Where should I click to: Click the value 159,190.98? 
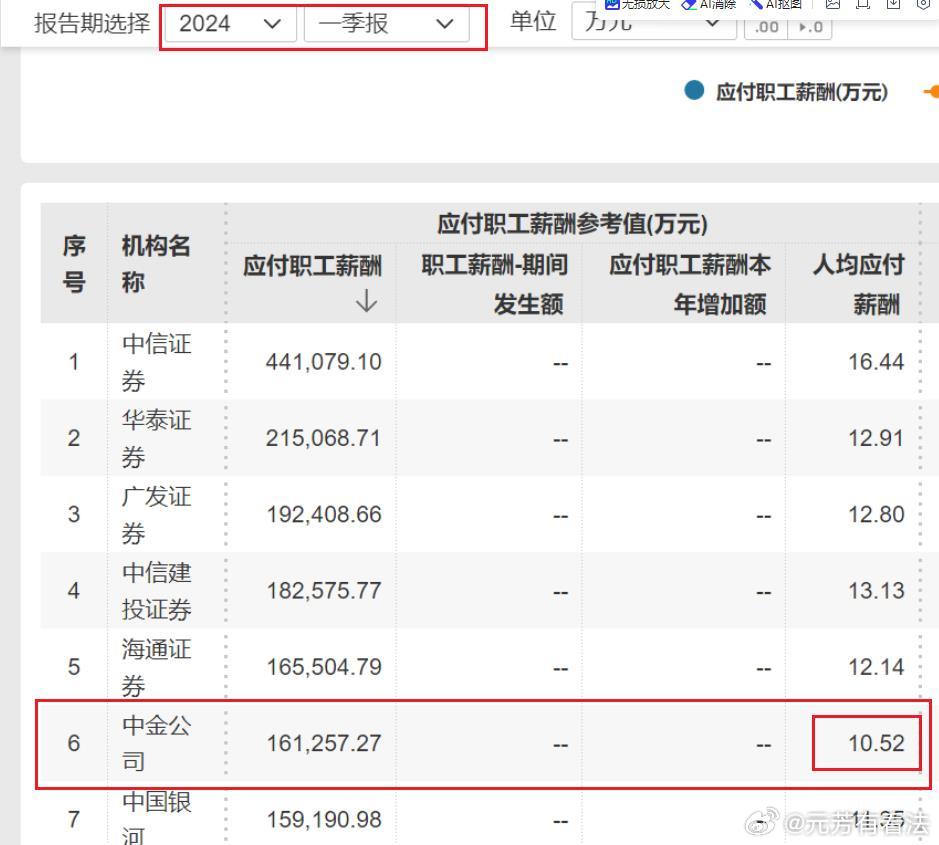click(323, 820)
